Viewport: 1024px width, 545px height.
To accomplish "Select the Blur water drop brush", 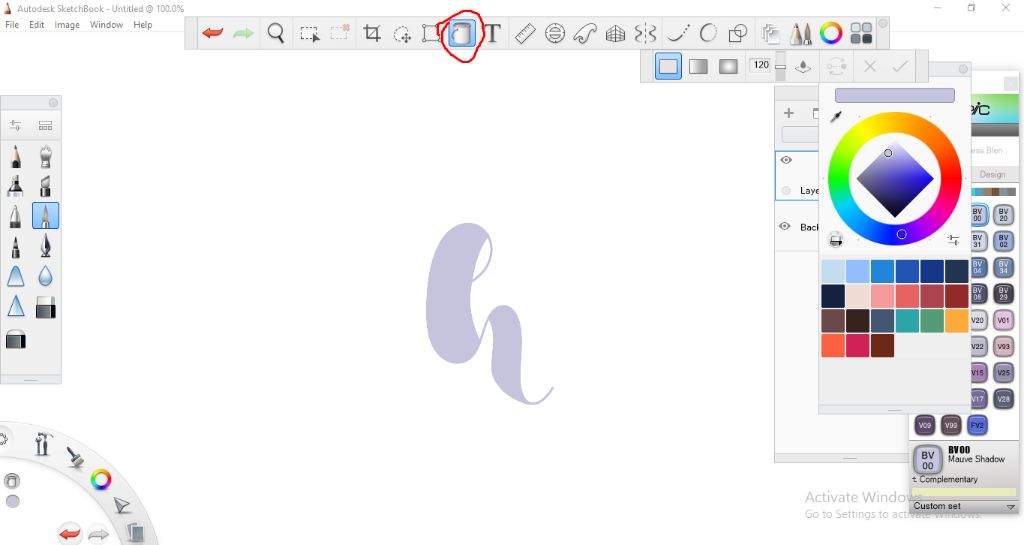I will pos(45,276).
